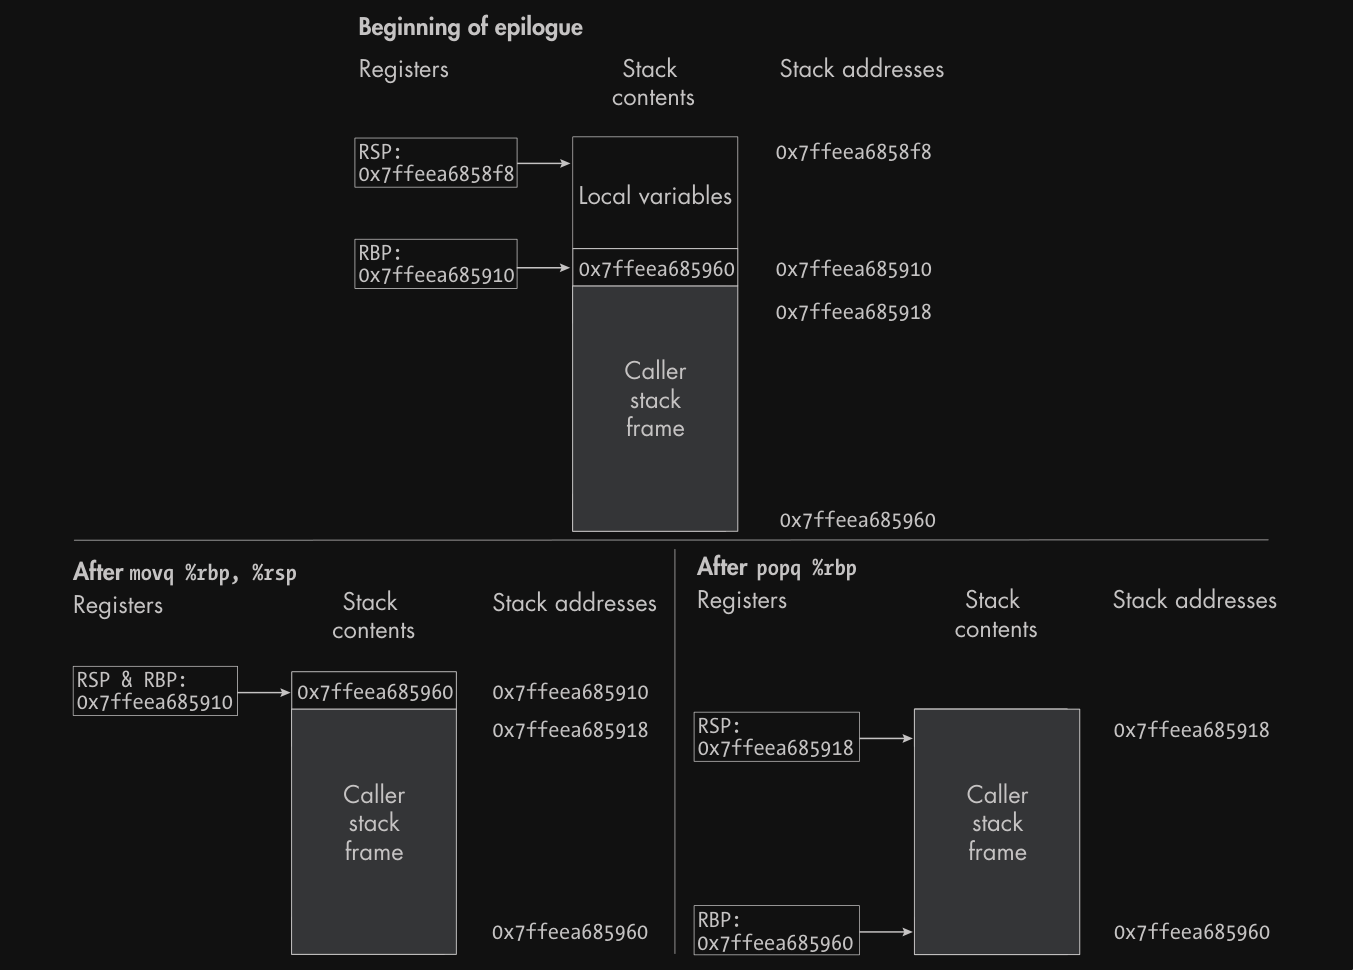Click the "Stack contents" header in the movq section
The image size is (1353, 970).
coord(372,616)
